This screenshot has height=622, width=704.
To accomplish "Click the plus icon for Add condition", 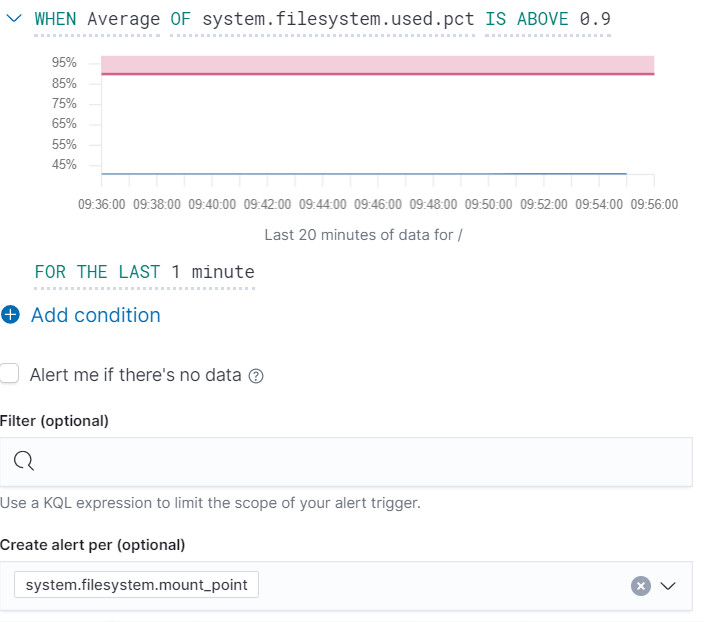I will pos(11,316).
